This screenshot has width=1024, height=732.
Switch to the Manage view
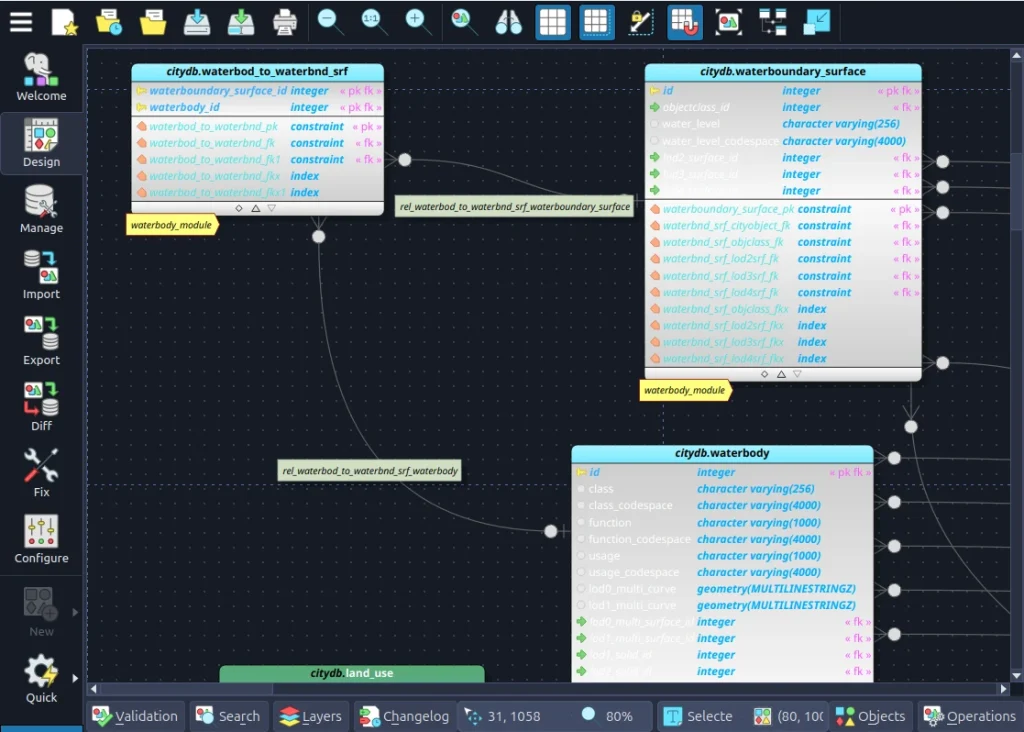[x=41, y=209]
